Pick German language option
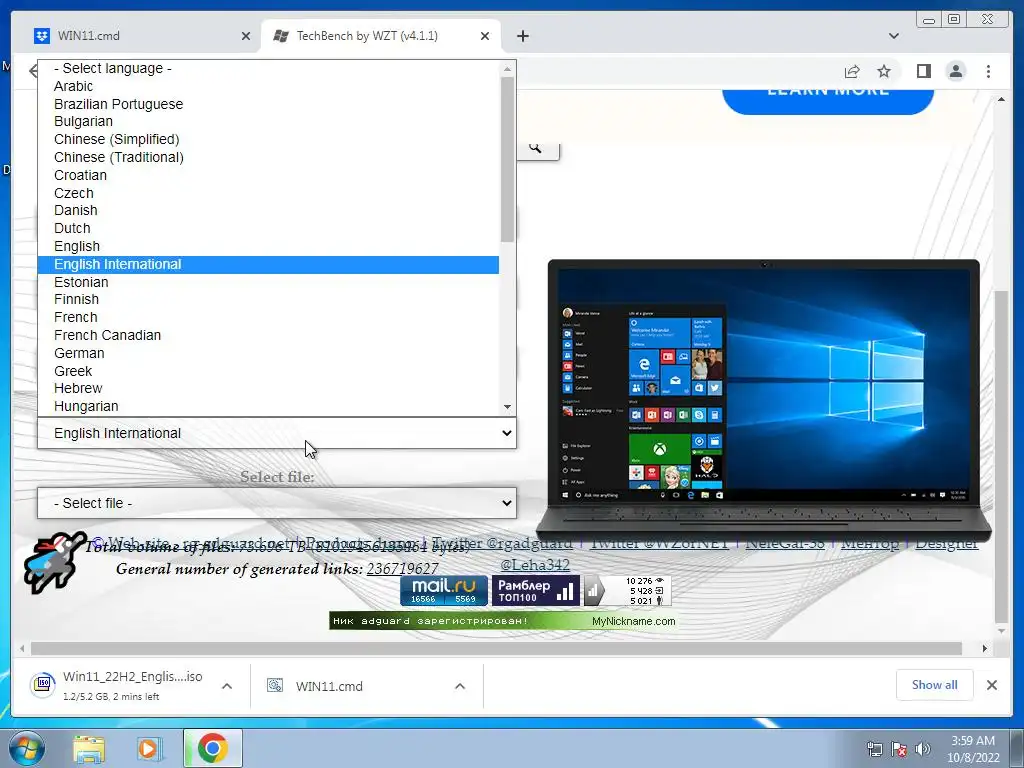The width and height of the screenshot is (1024, 768). pyautogui.click(x=268, y=353)
